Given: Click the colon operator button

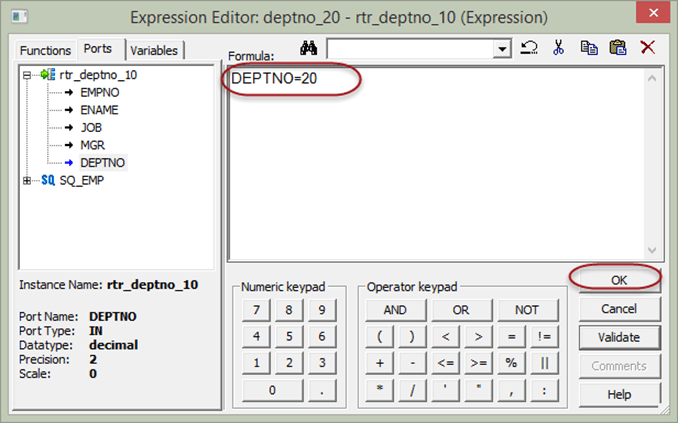Looking at the screenshot, I should click(x=544, y=390).
